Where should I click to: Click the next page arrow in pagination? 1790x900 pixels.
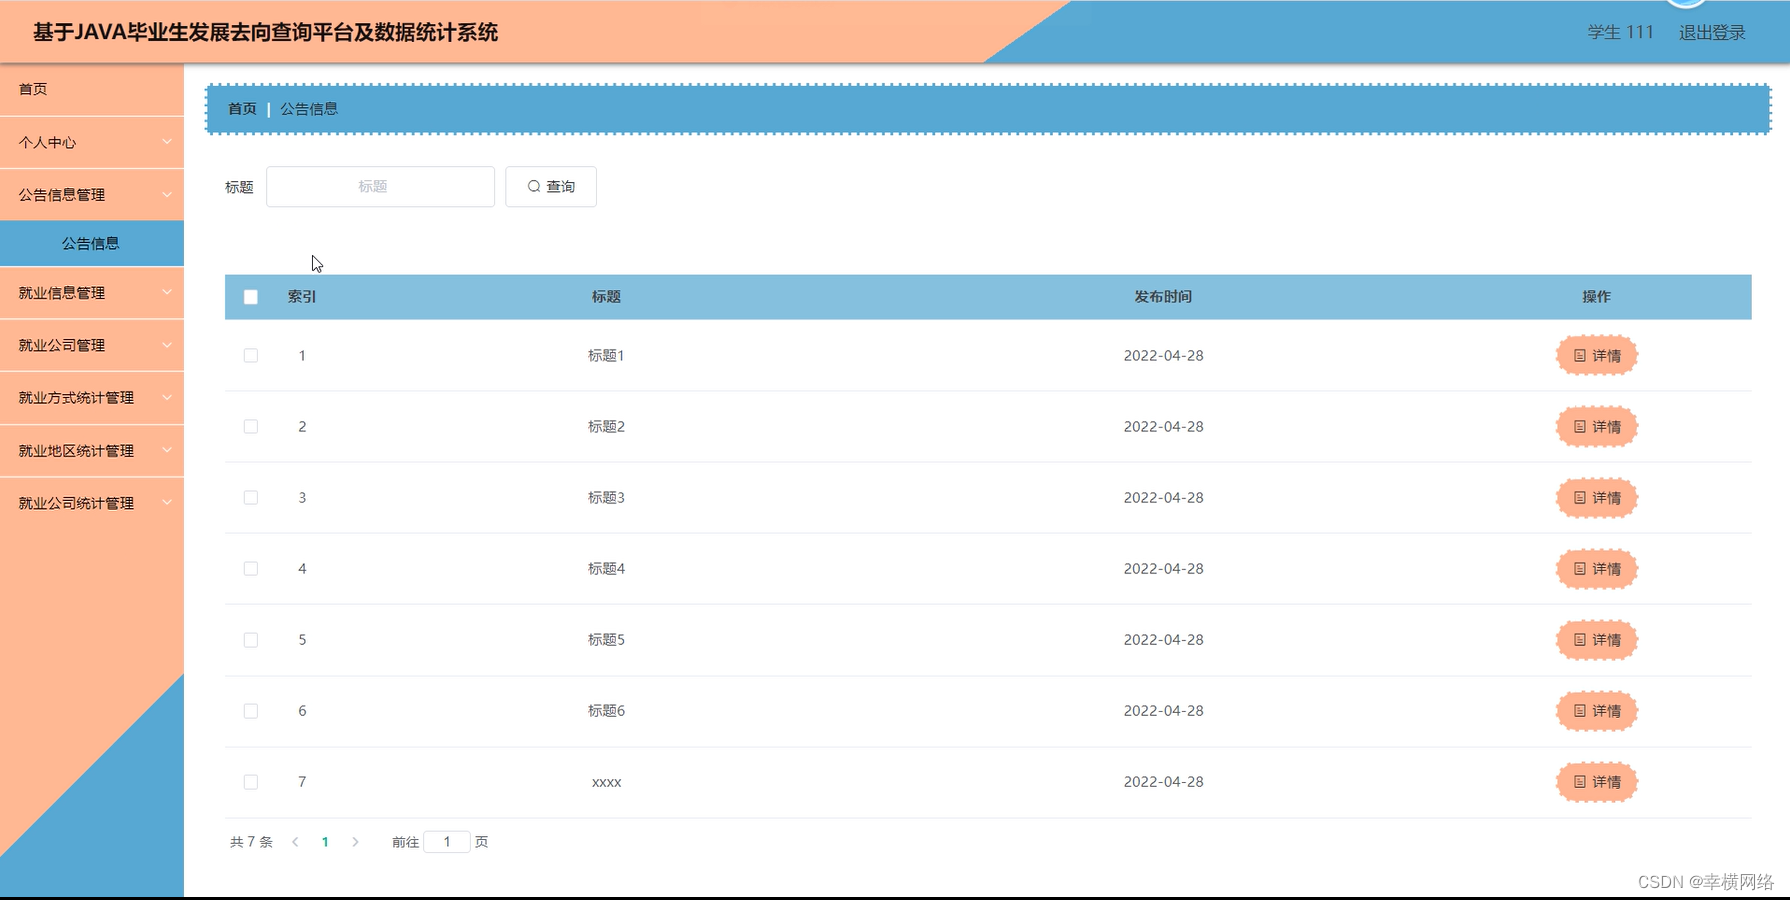356,842
